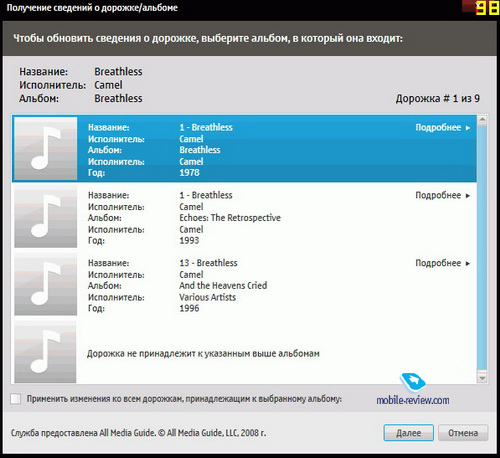Viewport: 500px width, 458px height.
Task: Expand Подробнее arrow for 1978 Breathless entry
Action: [x=468, y=128]
